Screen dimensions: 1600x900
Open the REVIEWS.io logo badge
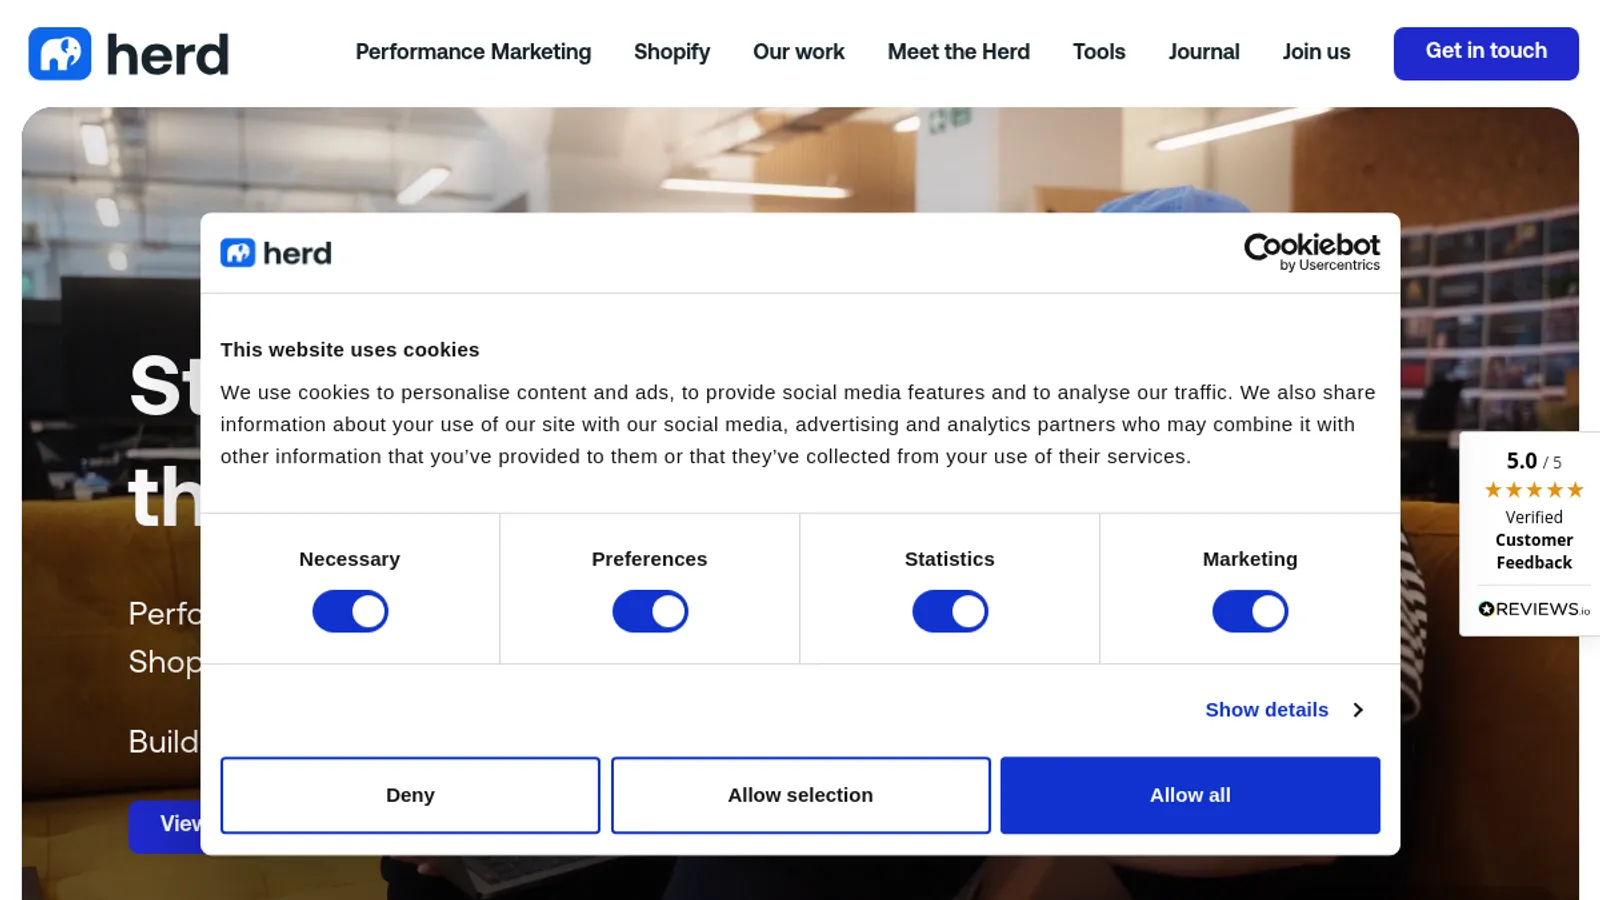click(x=1534, y=609)
